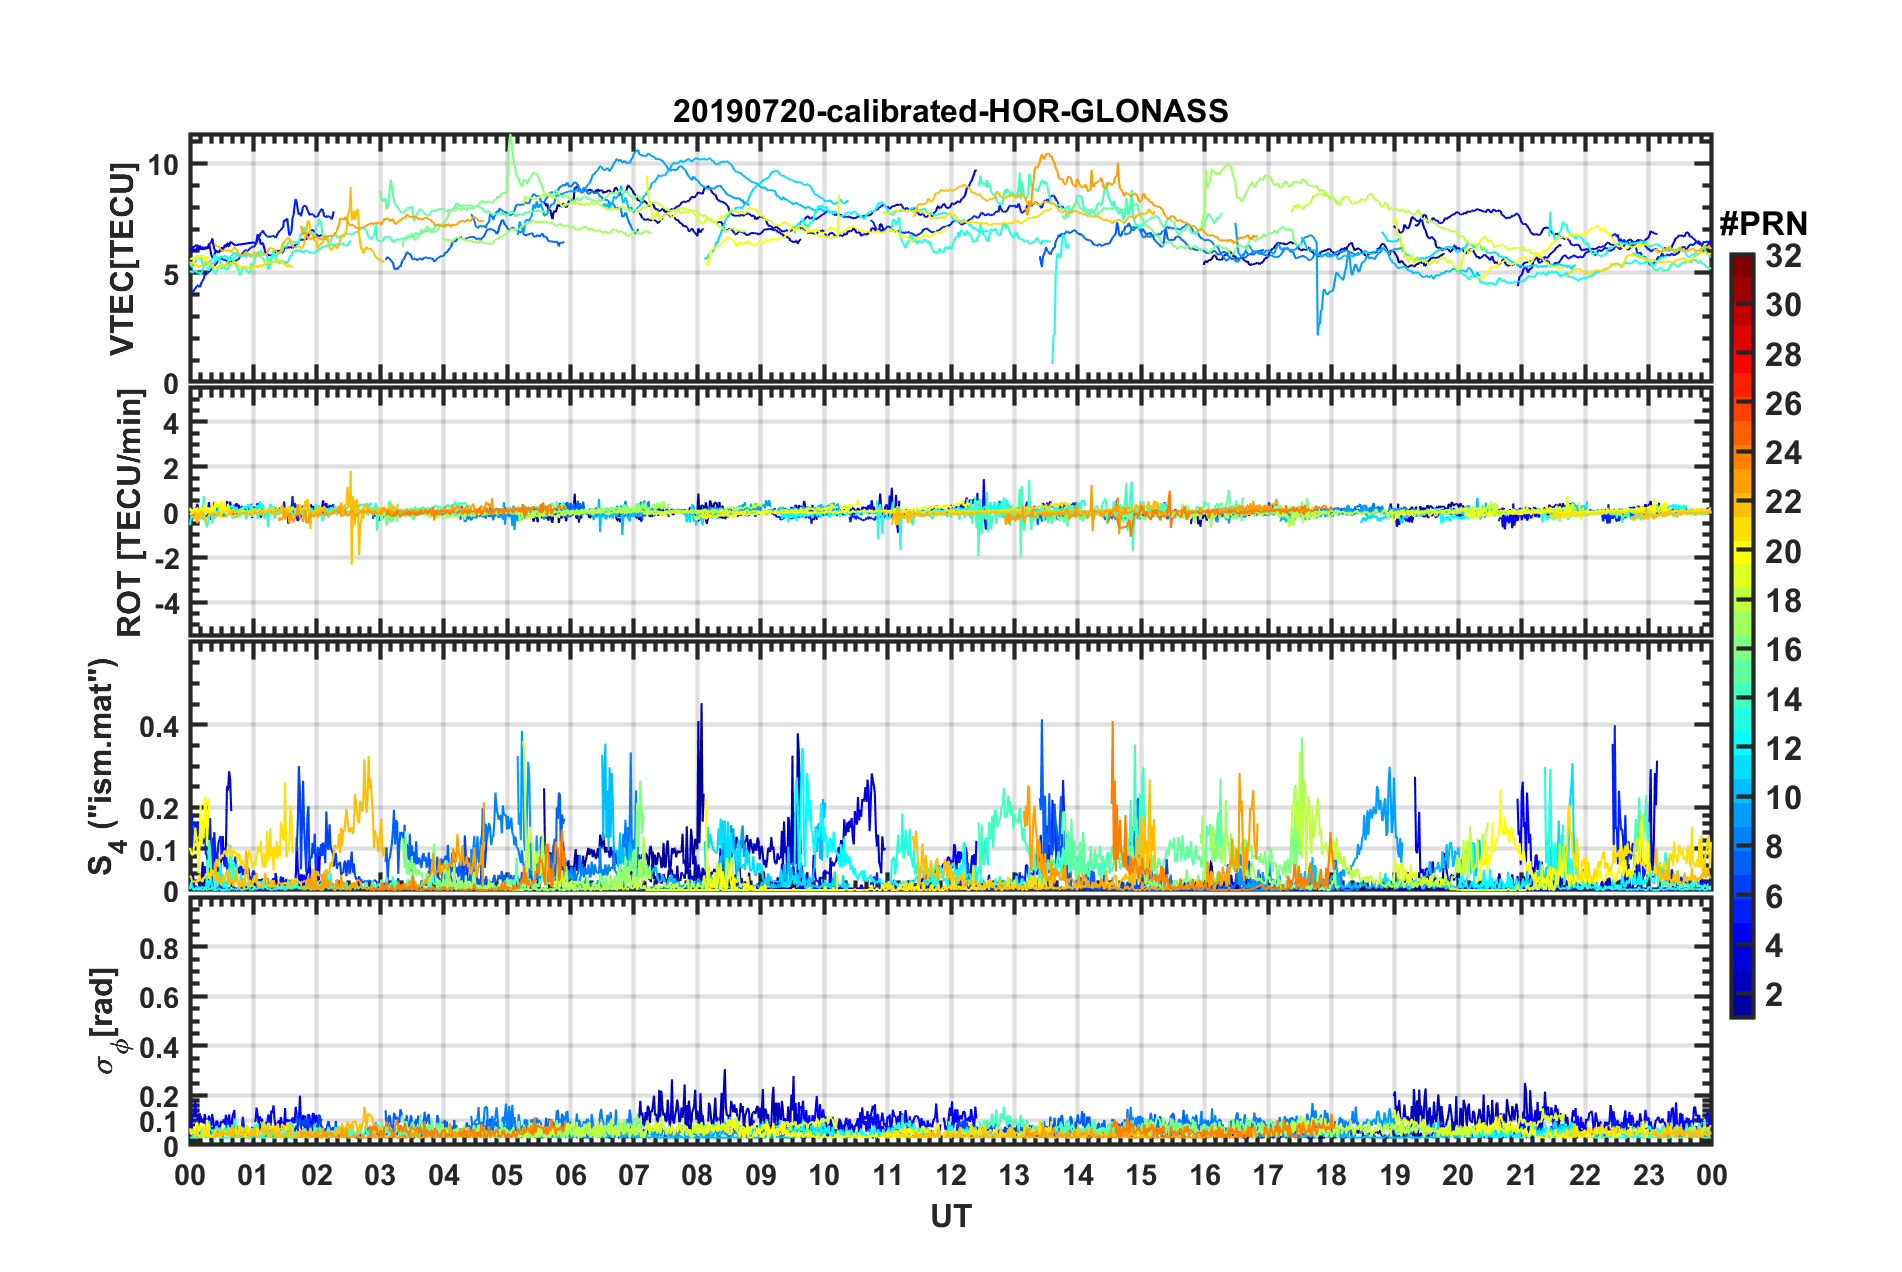This screenshot has width=1902, height=1272.
Task: Click the dark red top of the PRN colorbar
Action: [x=1741, y=262]
